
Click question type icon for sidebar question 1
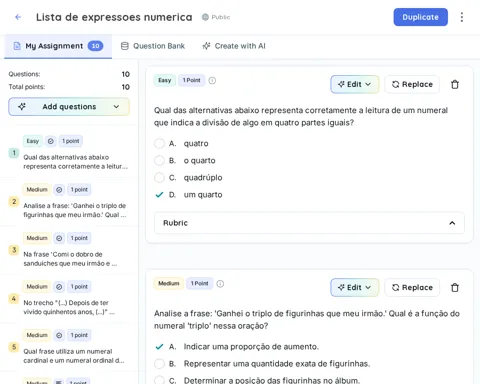click(x=51, y=141)
